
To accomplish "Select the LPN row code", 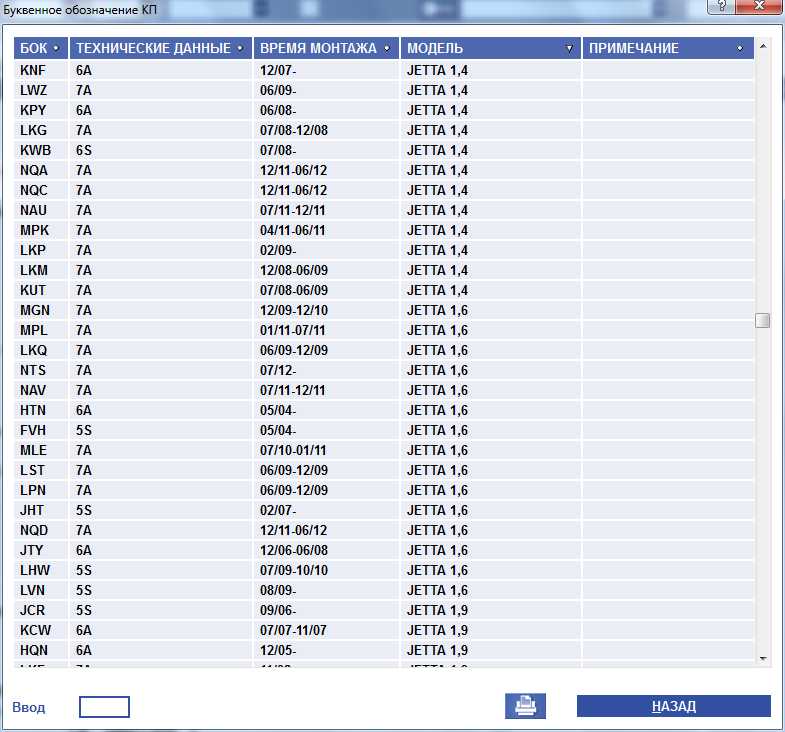I will (33, 490).
